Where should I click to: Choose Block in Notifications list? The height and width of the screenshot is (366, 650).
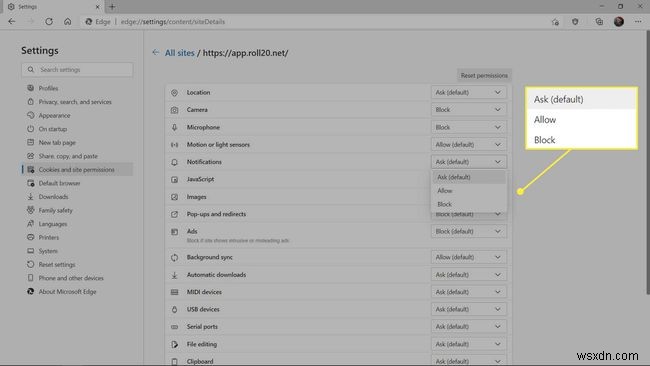(469, 204)
